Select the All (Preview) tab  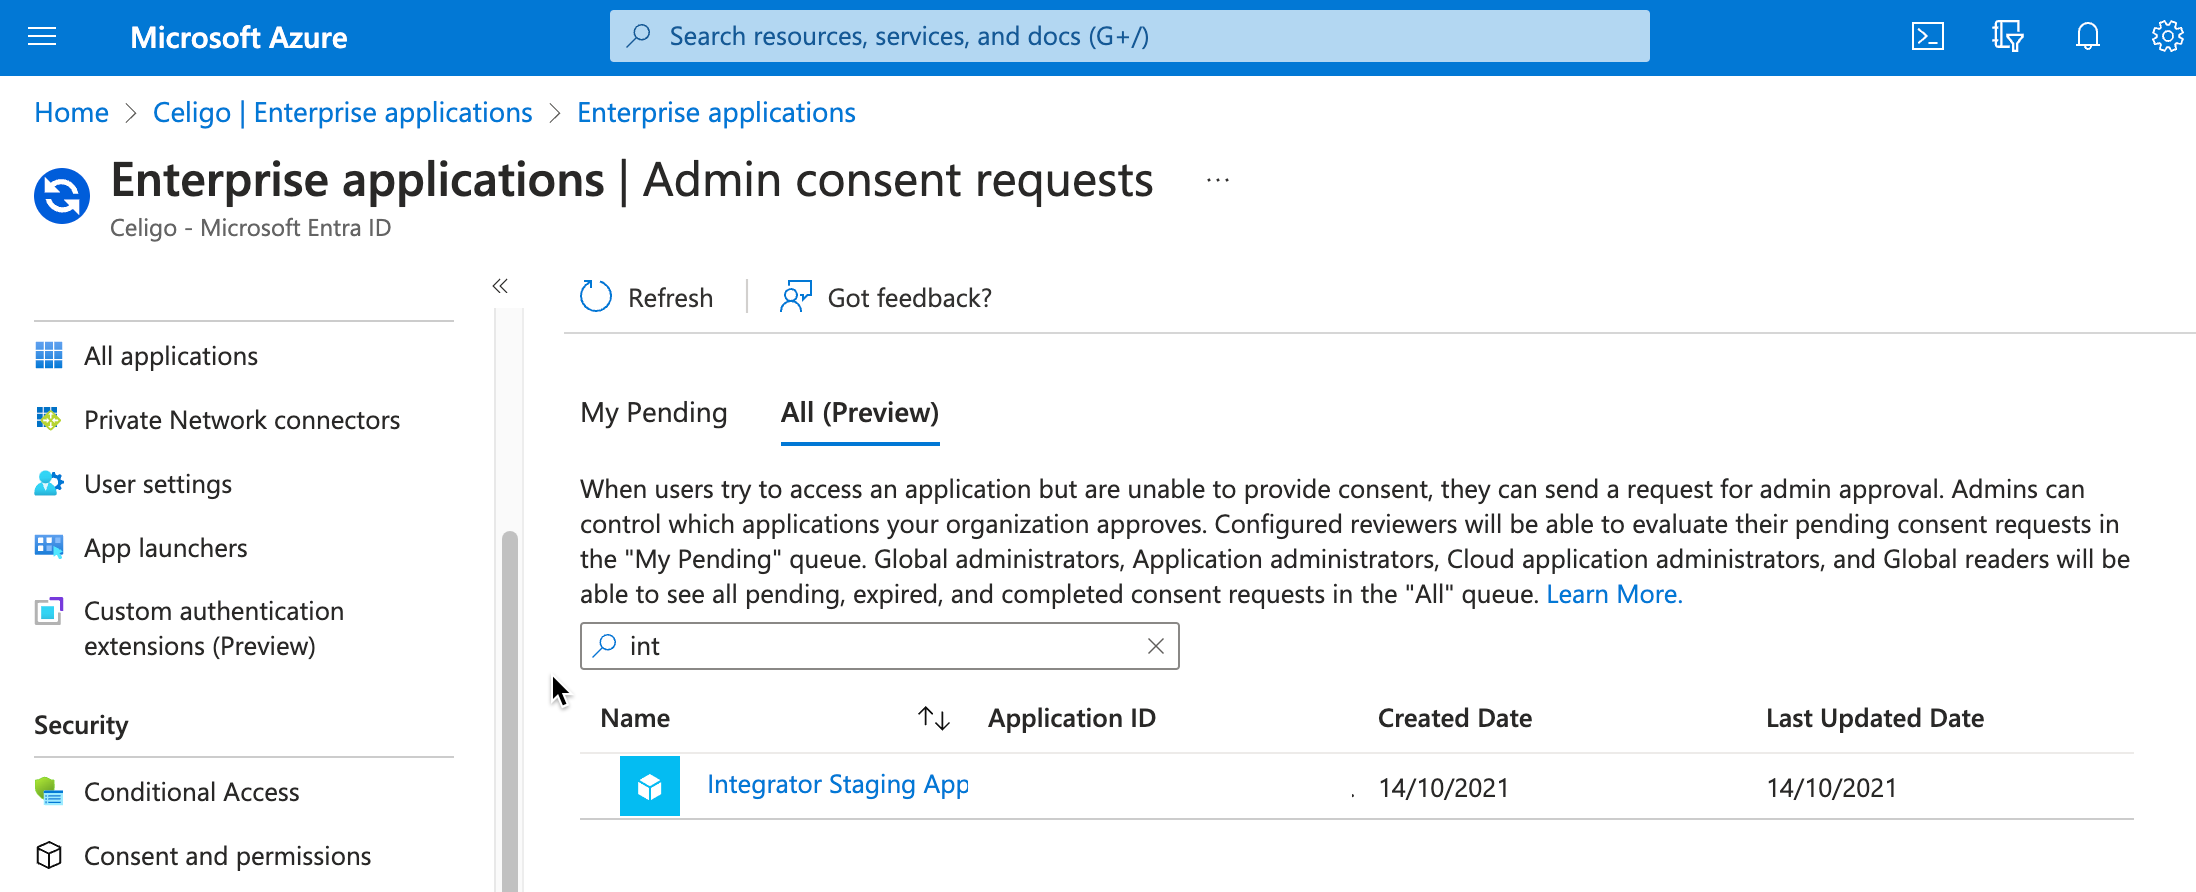pos(860,412)
